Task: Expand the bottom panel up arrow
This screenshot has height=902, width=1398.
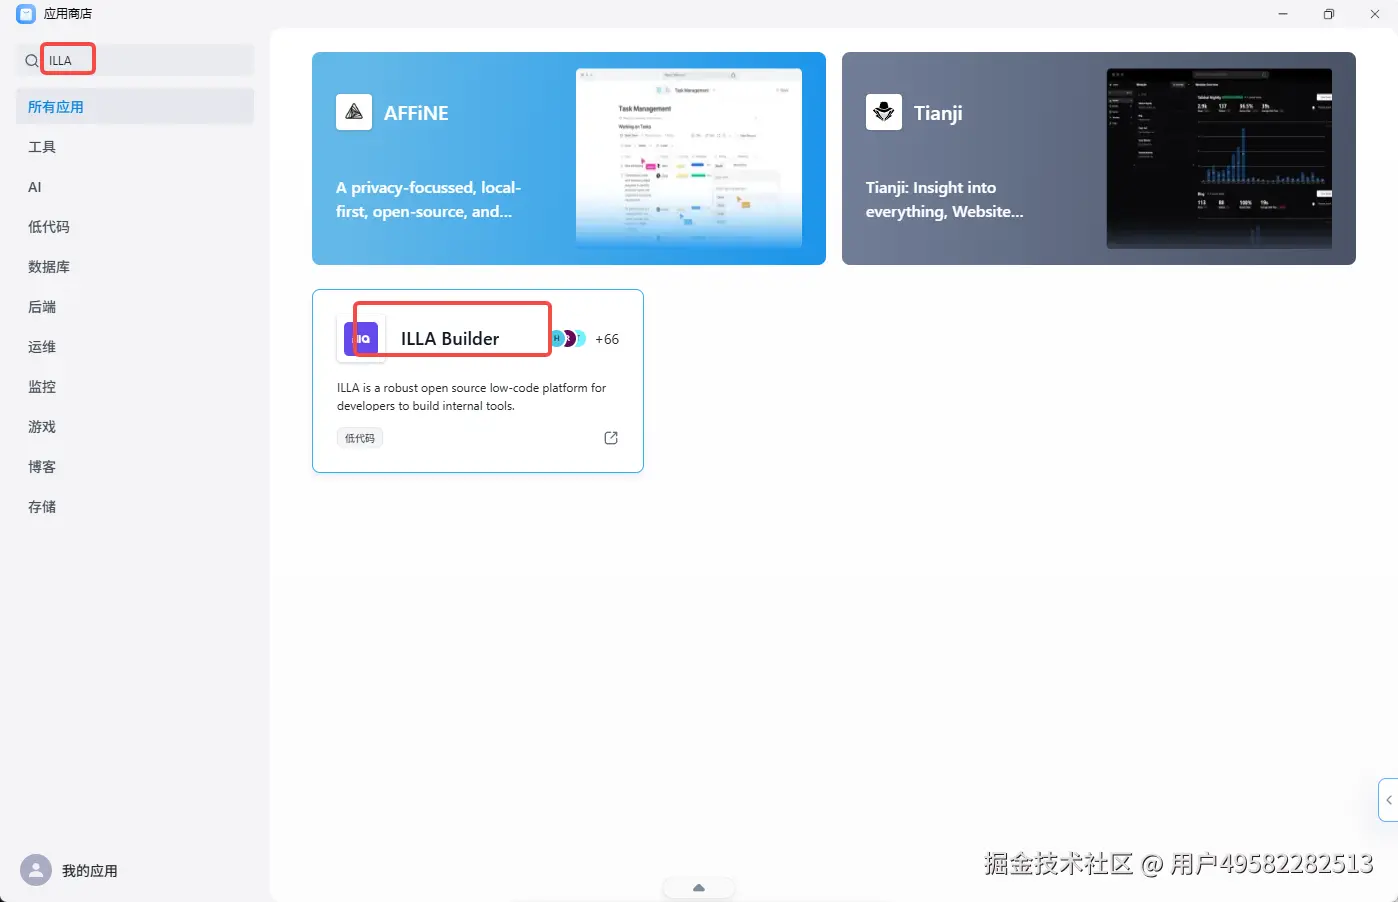Action: tap(699, 888)
